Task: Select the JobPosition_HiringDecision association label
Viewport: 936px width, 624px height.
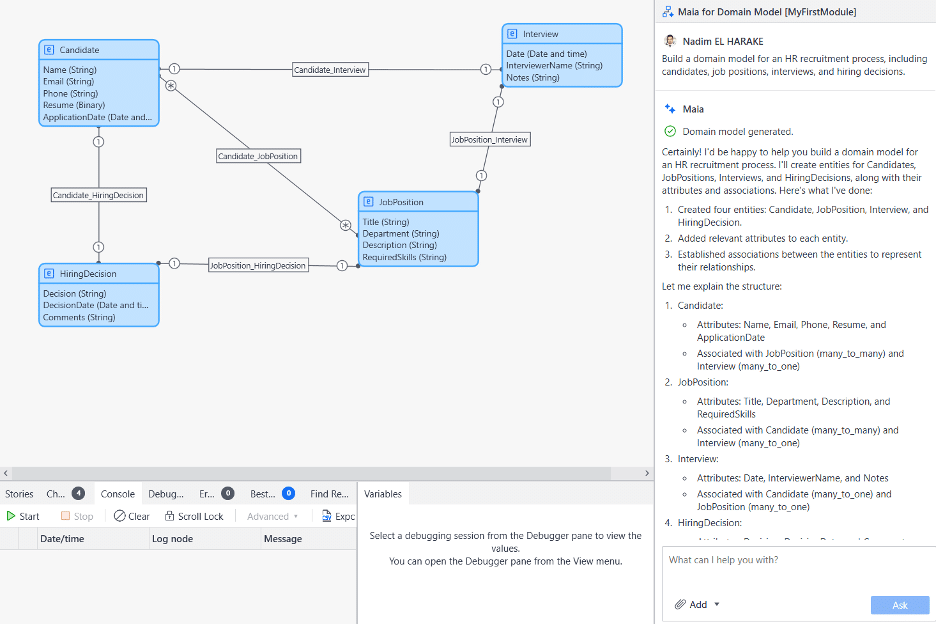Action: click(258, 265)
